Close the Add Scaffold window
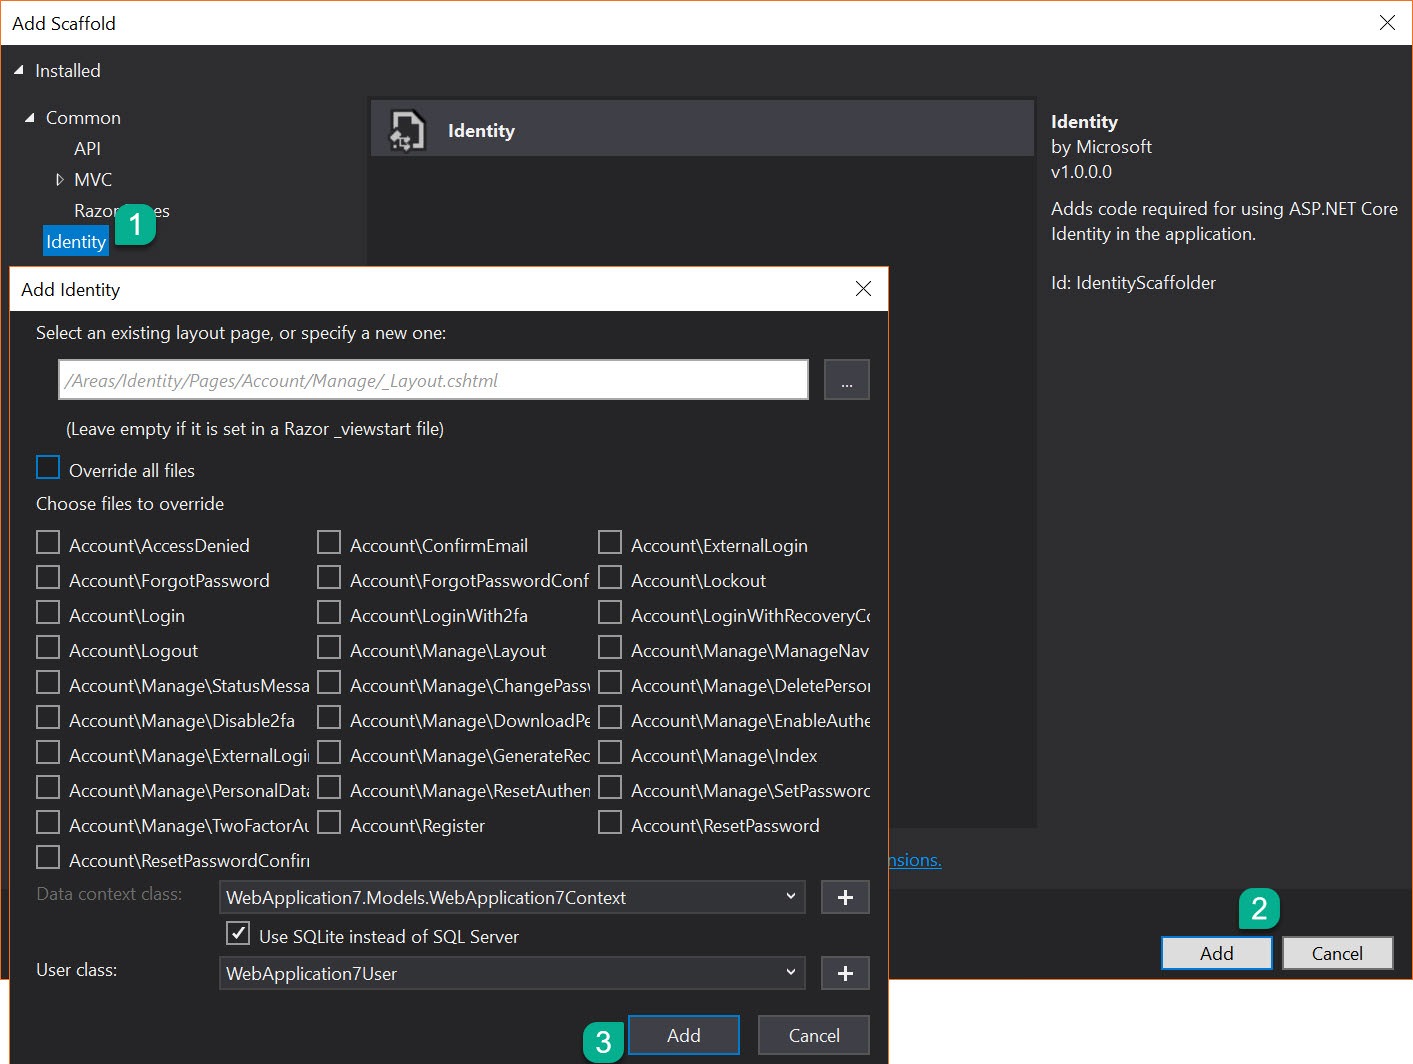The width and height of the screenshot is (1413, 1064). [x=1387, y=23]
